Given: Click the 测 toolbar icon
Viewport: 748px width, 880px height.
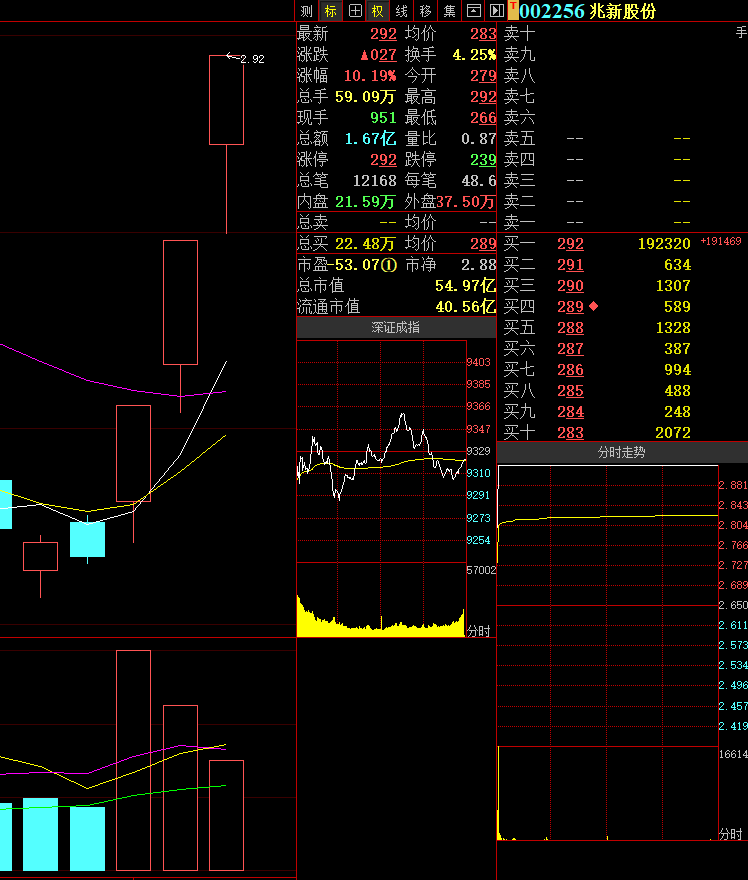Looking at the screenshot, I should (x=307, y=10).
